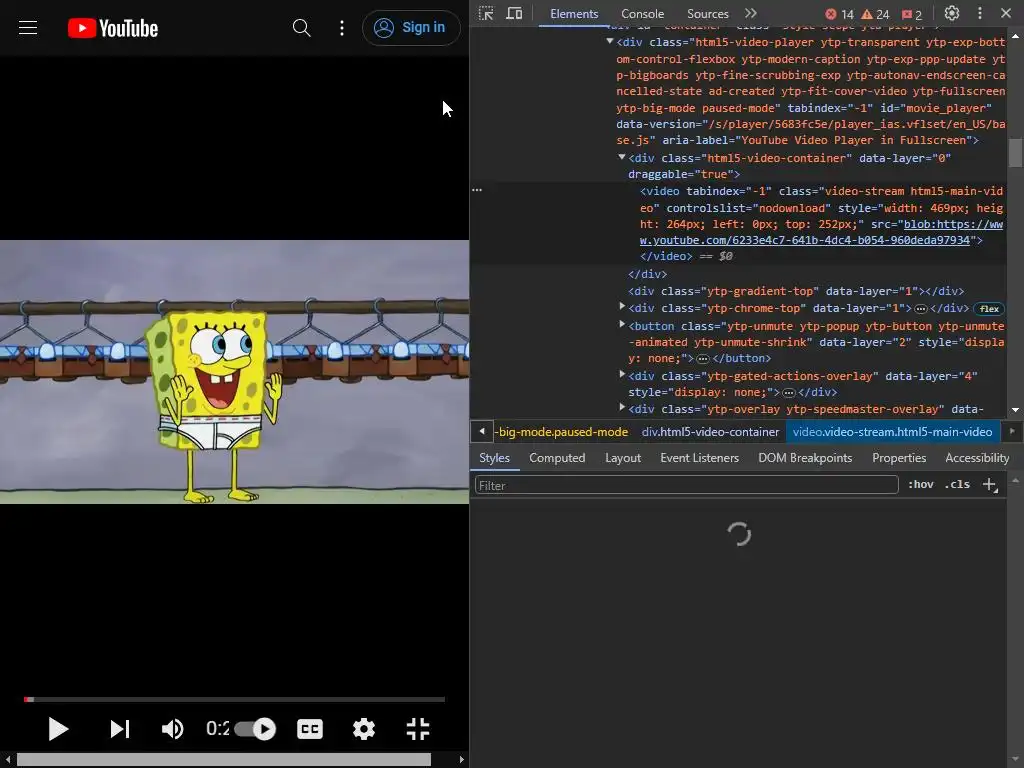The width and height of the screenshot is (1024, 768).
Task: Toggle closed captions CC button
Action: tap(310, 729)
